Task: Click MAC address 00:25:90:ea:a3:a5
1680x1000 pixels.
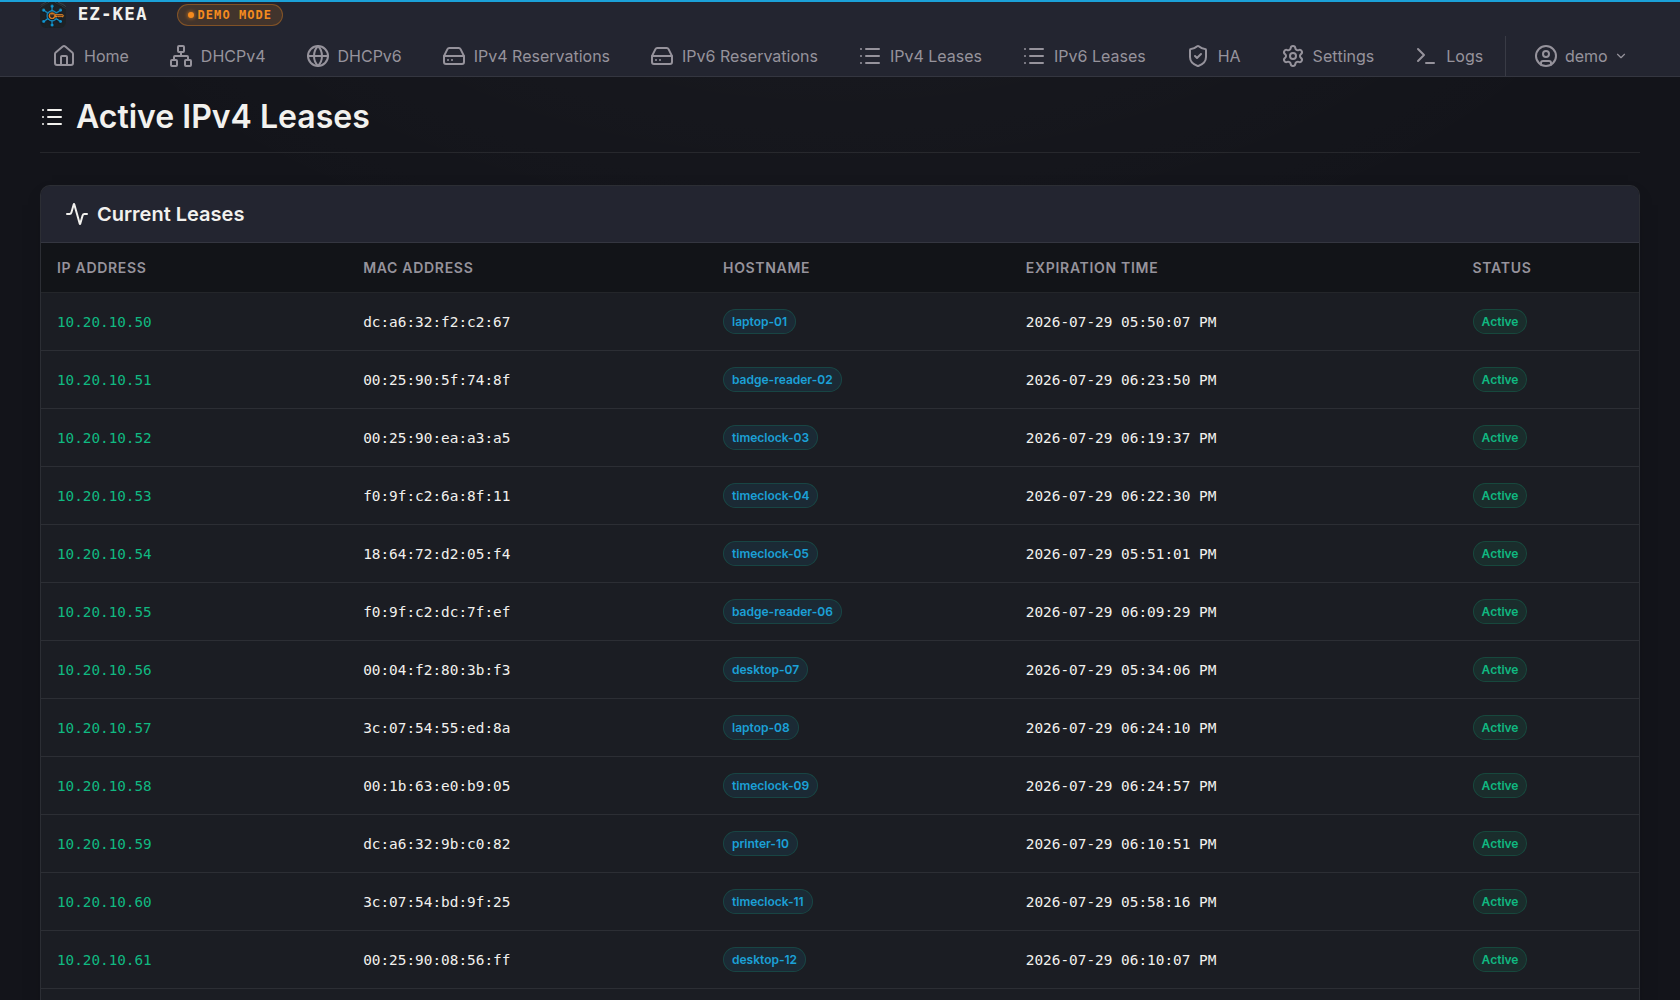Action: pos(436,438)
